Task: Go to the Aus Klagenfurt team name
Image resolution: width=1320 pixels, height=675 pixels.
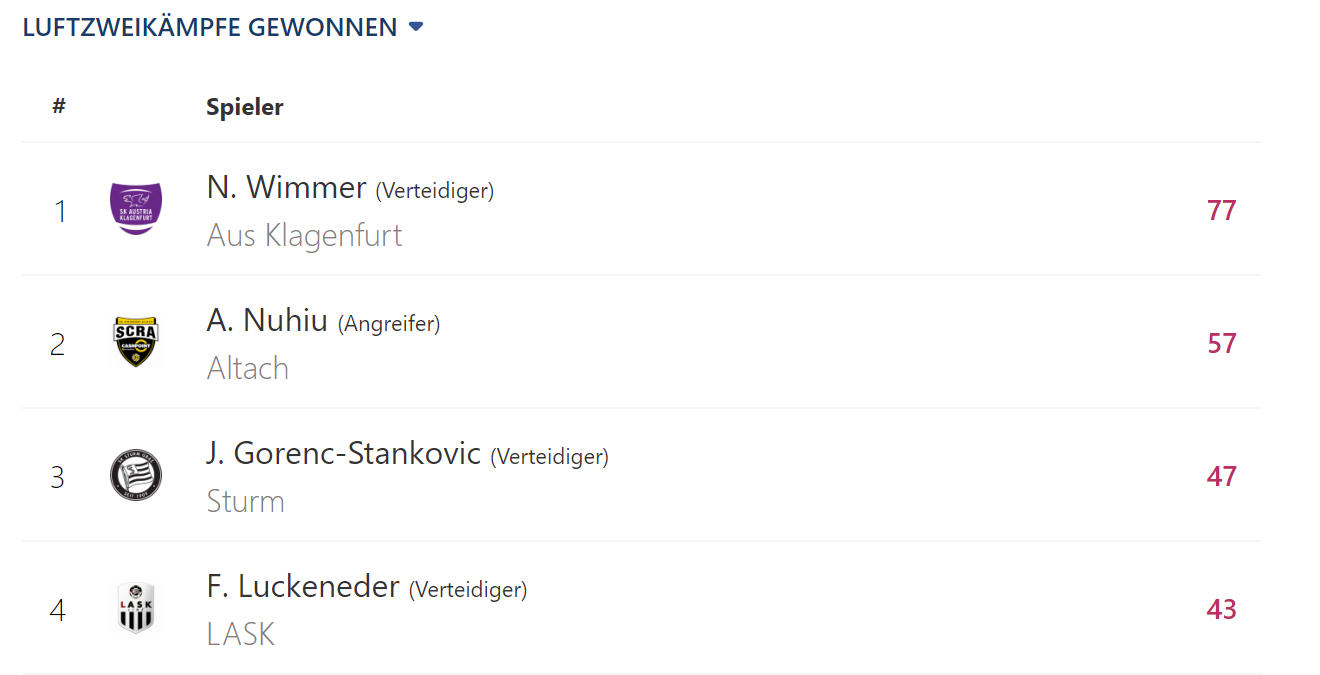Action: (304, 235)
